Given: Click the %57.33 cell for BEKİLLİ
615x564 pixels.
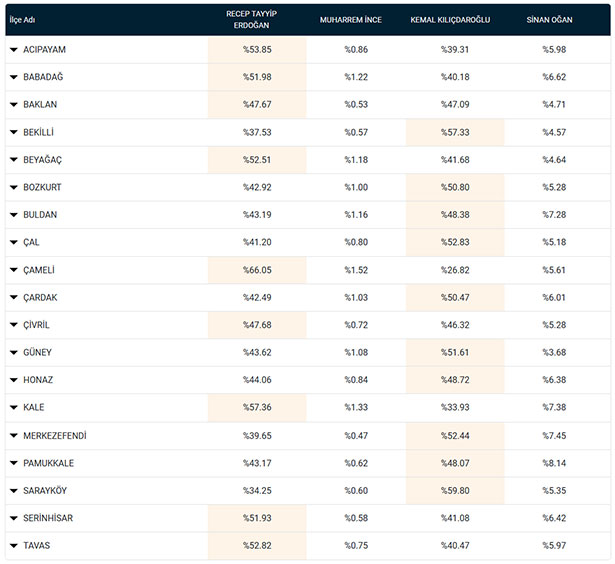Looking at the screenshot, I should (x=455, y=132).
